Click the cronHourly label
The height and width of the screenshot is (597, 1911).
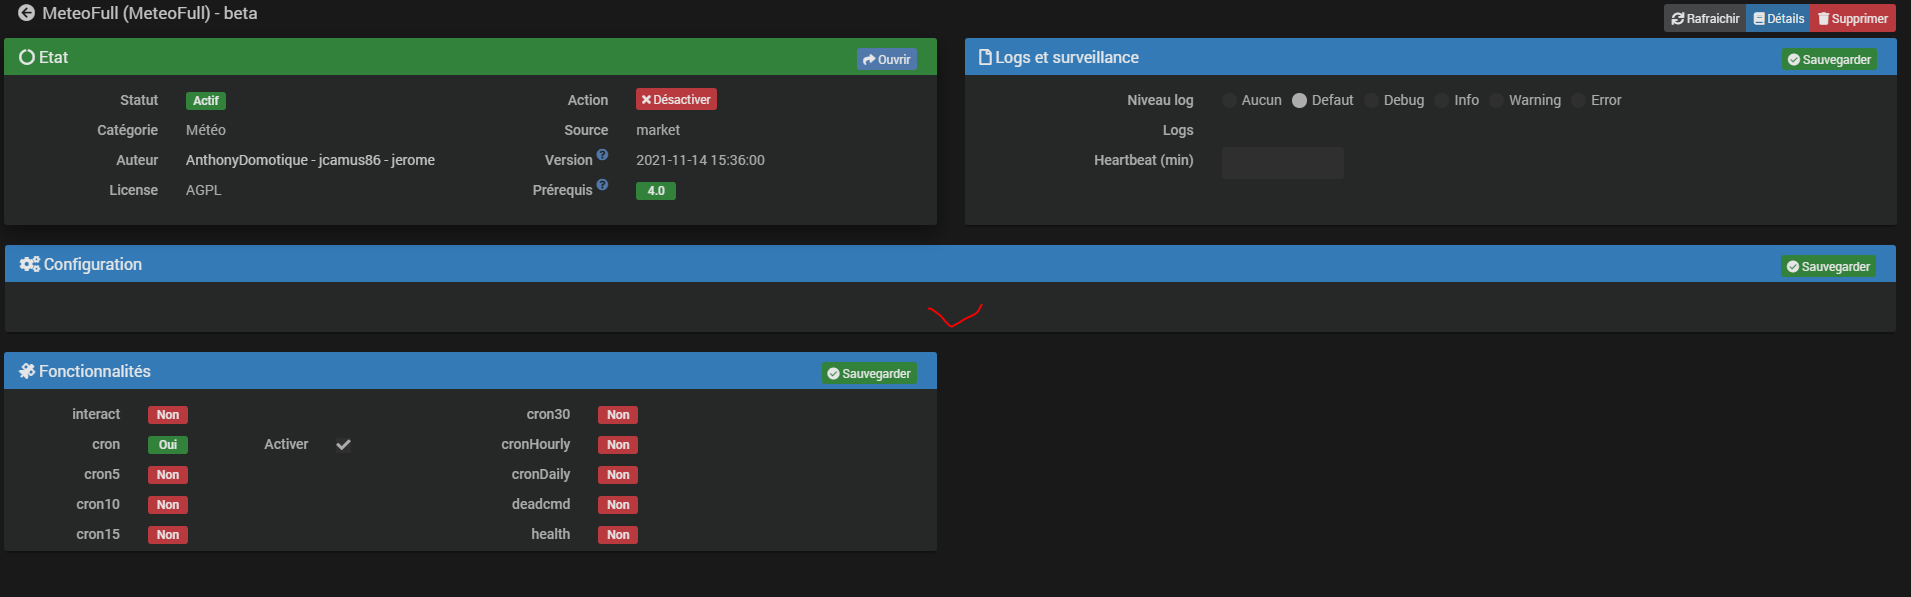(x=536, y=444)
